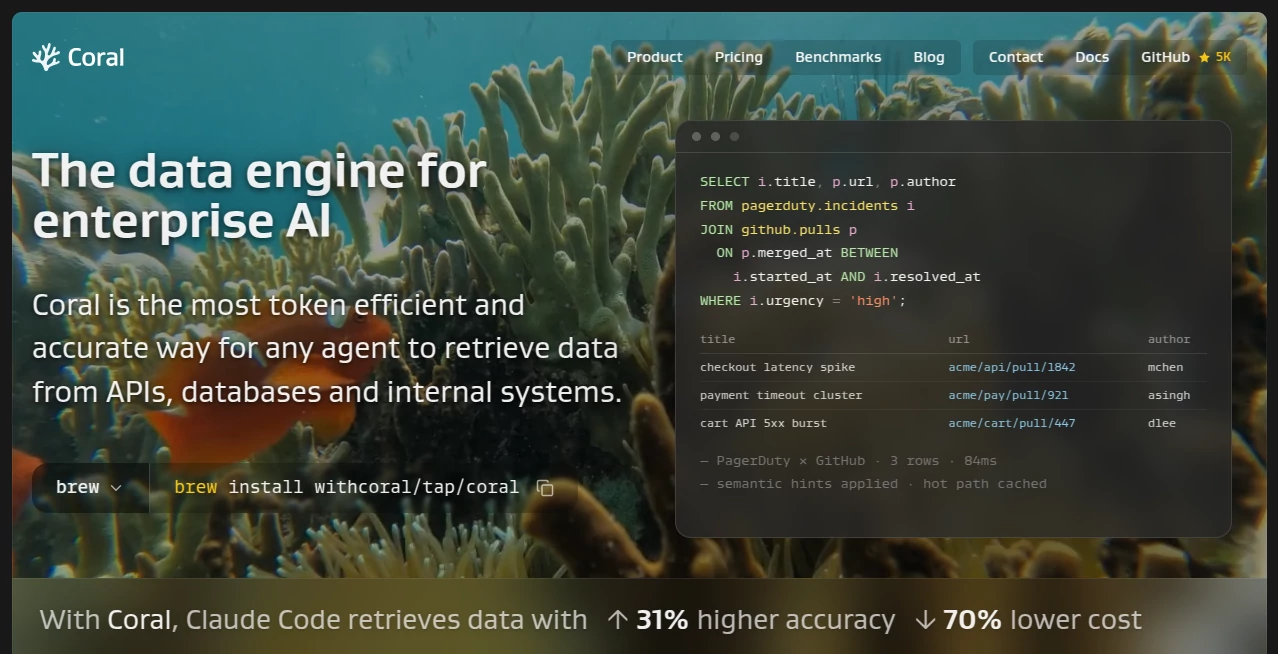Click 'The data engine for enterprise AI' headline

click(x=260, y=196)
